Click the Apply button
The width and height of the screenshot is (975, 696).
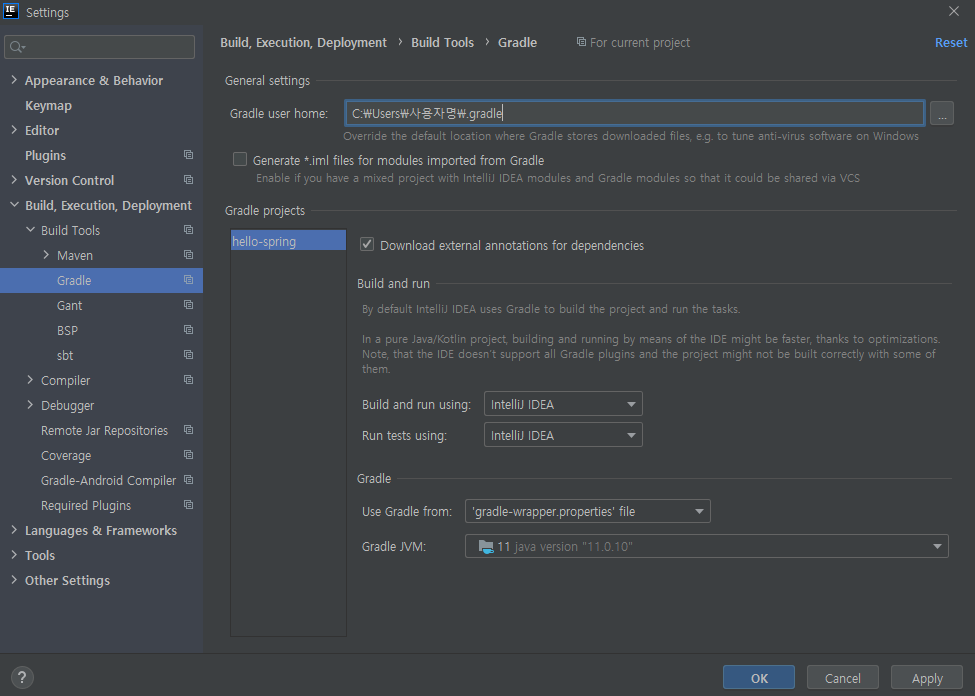click(x=926, y=678)
